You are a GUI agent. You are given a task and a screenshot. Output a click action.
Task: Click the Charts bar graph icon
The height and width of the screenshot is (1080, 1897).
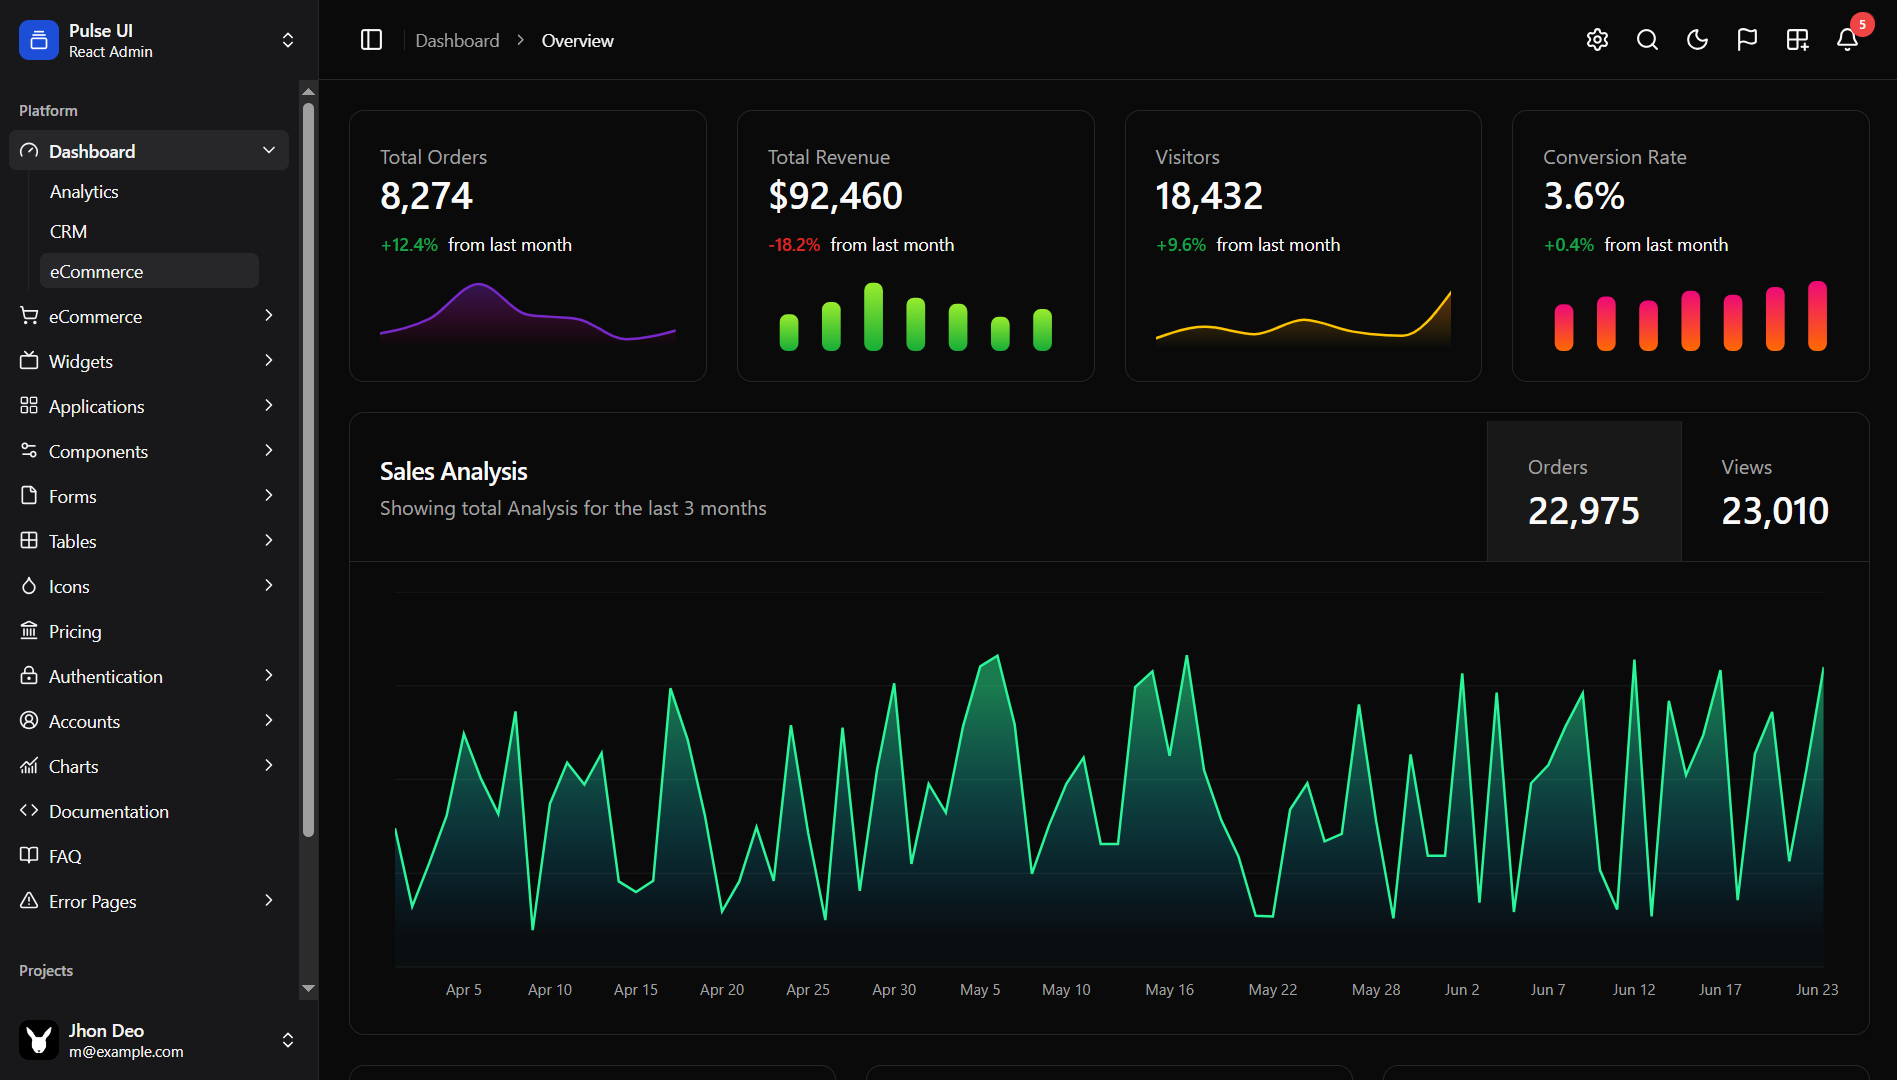tap(29, 766)
